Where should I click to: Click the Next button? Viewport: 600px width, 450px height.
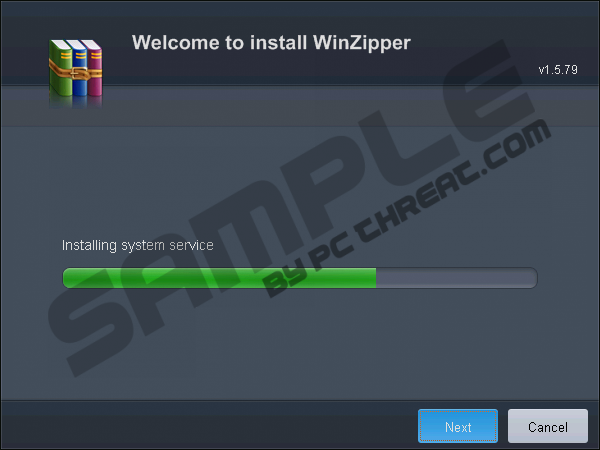point(458,426)
